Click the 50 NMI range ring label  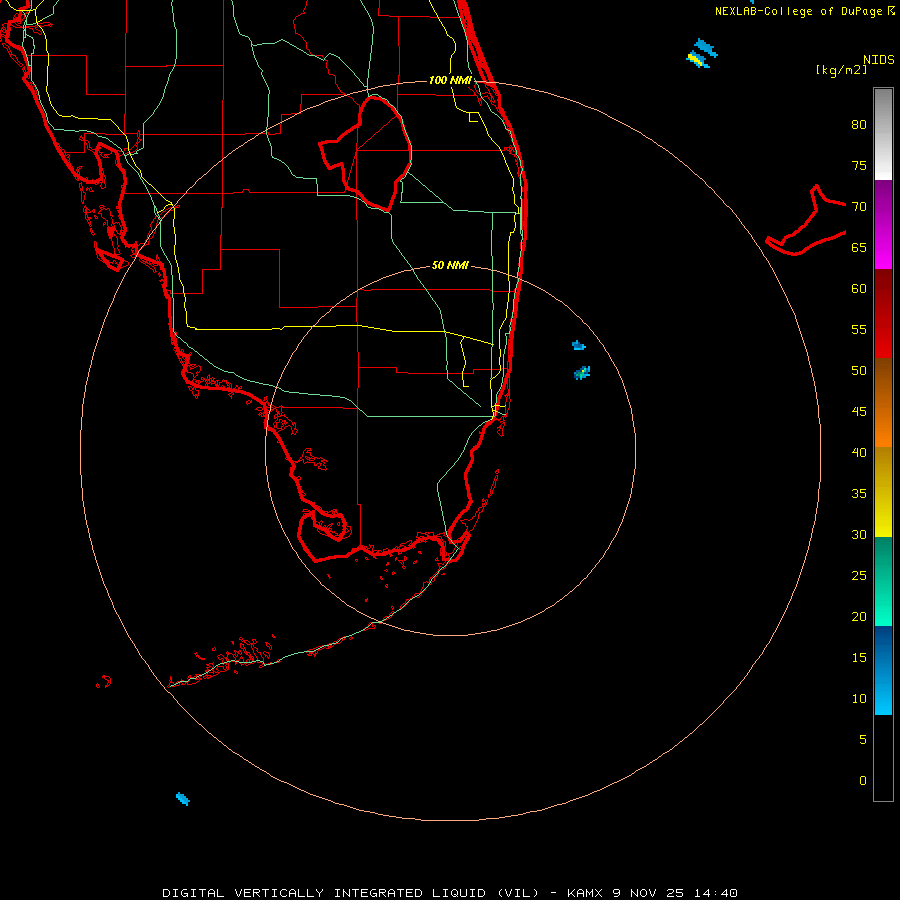(x=450, y=265)
